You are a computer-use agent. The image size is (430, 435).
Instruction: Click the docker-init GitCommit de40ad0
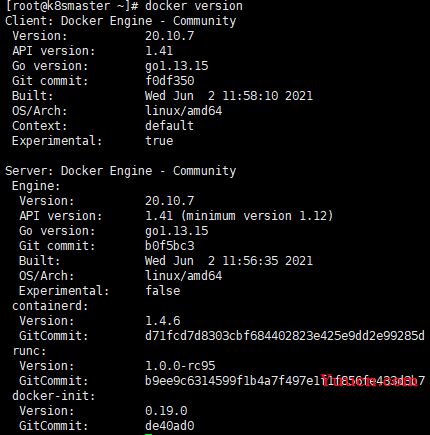tap(169, 426)
